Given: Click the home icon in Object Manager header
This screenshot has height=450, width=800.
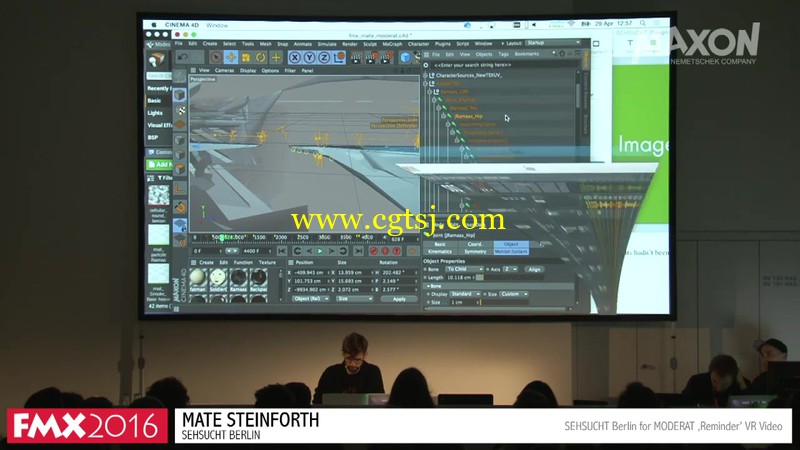Looking at the screenshot, I should tap(562, 54).
